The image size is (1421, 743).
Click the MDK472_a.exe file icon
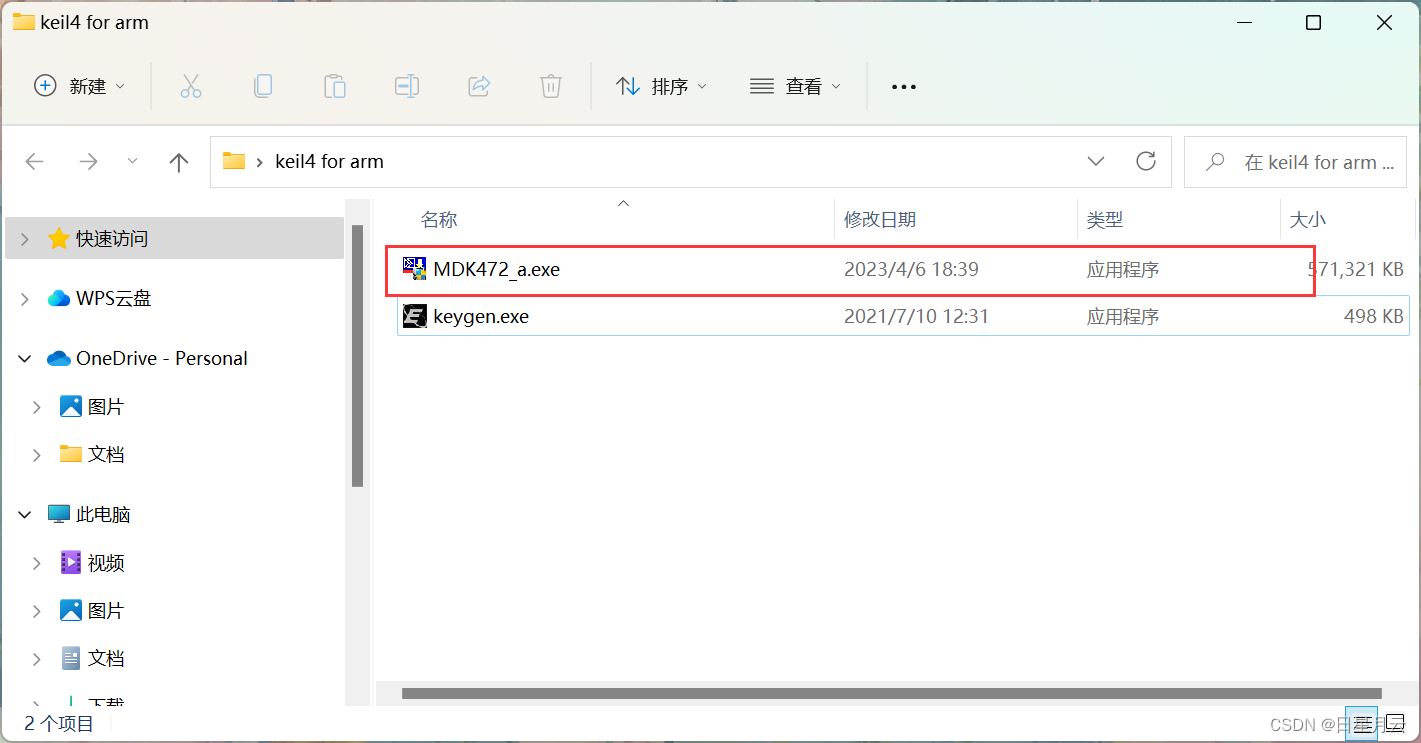(414, 269)
